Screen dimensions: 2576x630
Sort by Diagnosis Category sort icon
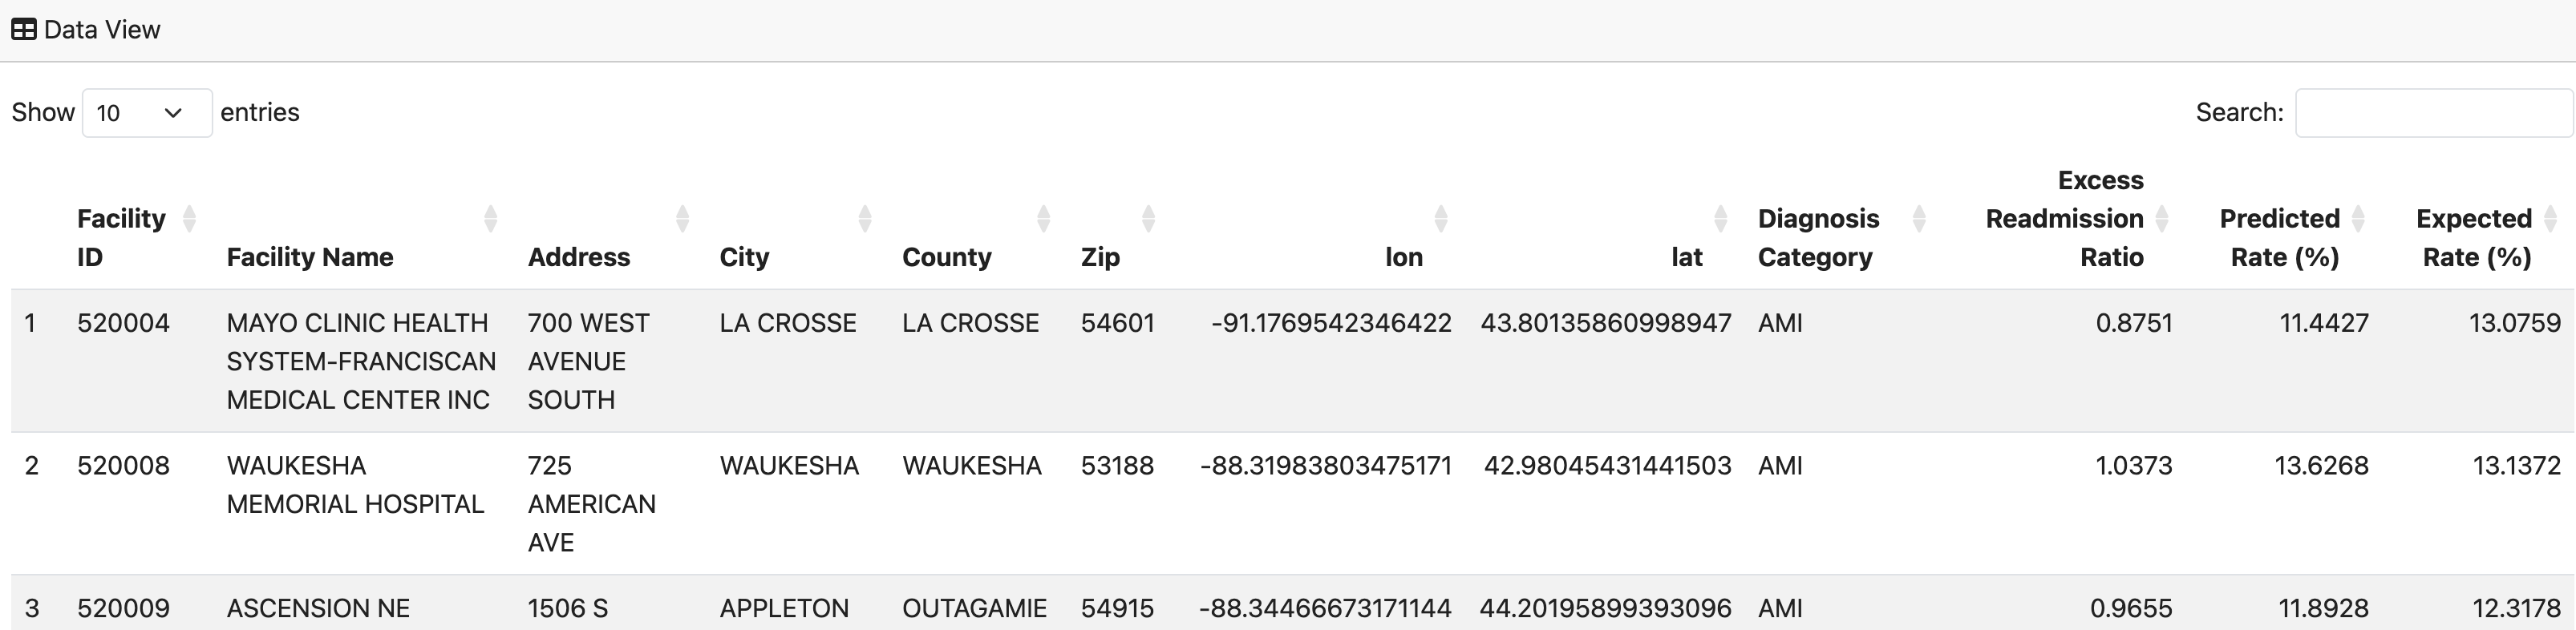[x=1918, y=219]
